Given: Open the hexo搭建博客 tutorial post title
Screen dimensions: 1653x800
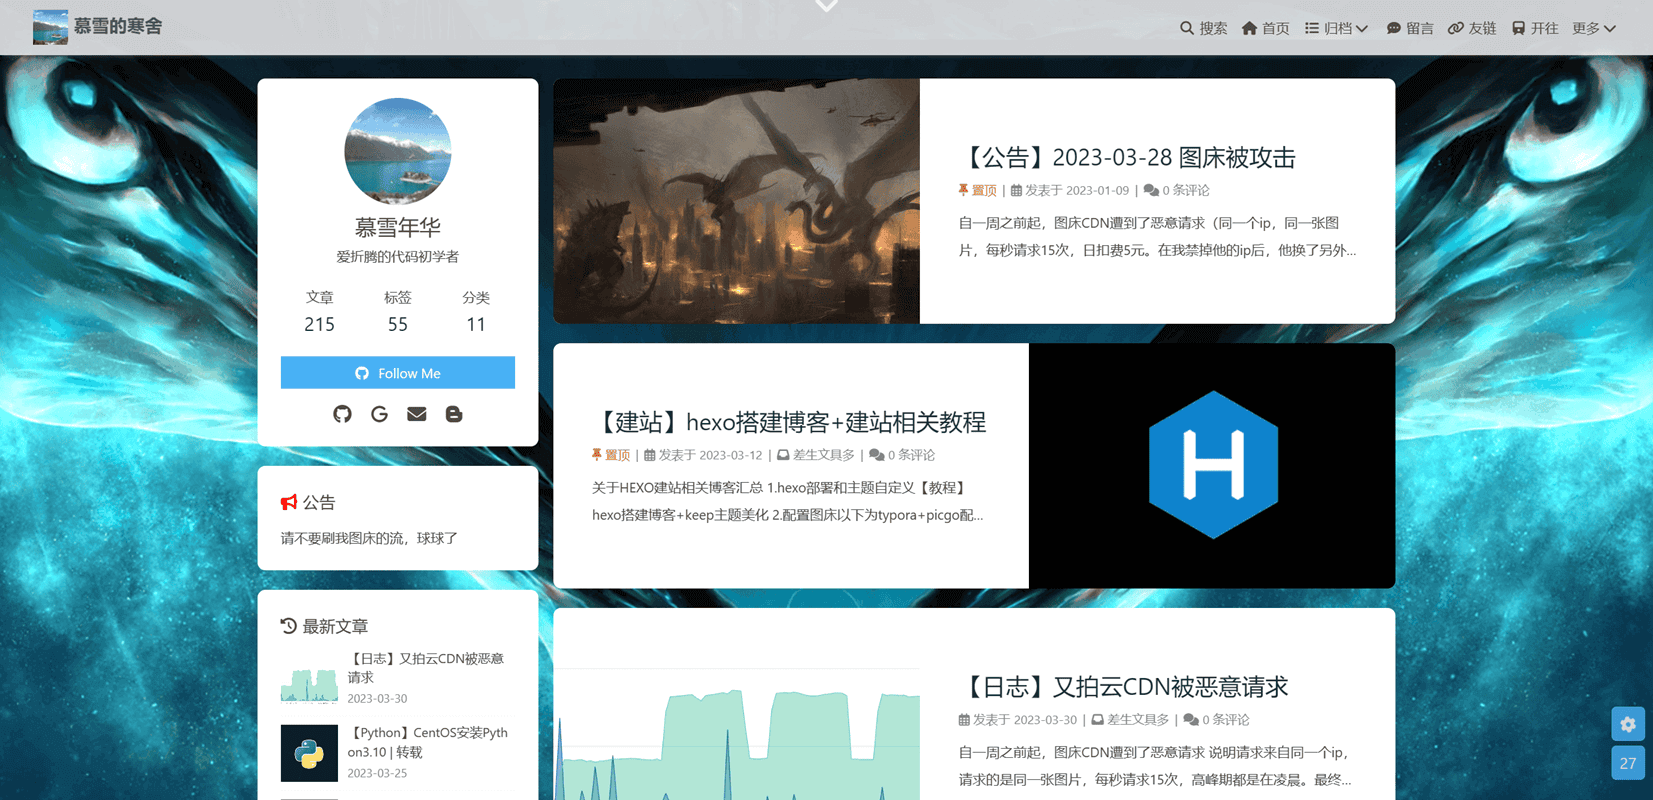Looking at the screenshot, I should click(x=789, y=422).
